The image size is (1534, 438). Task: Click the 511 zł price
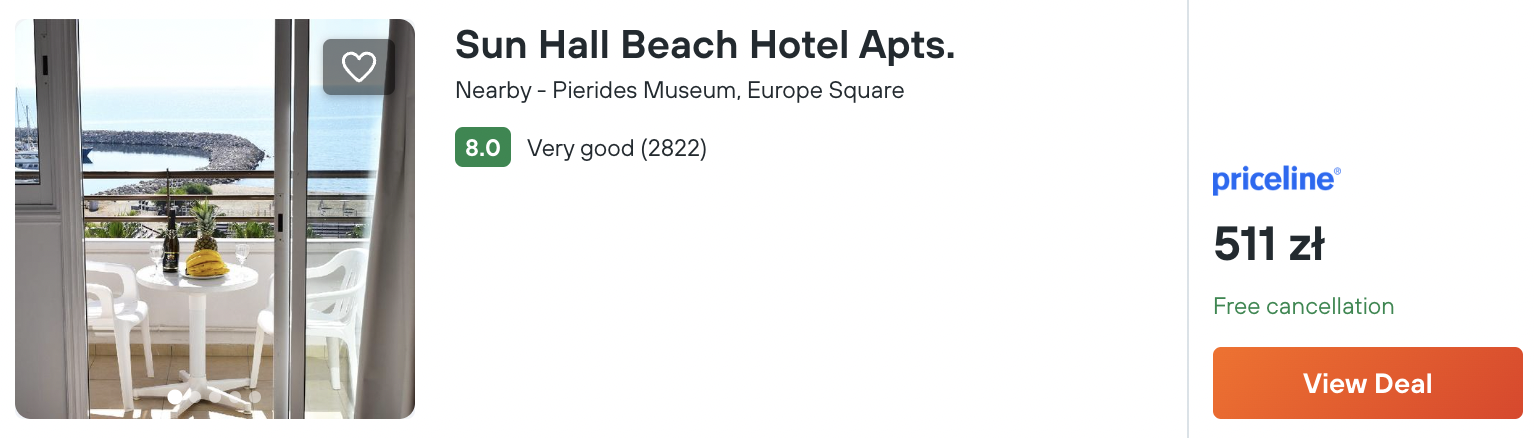1268,245
